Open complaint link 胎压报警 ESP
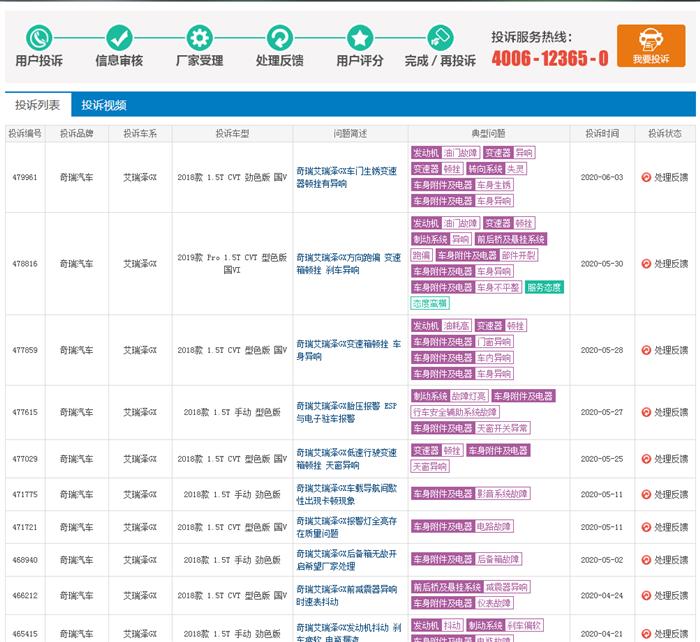The height and width of the screenshot is (642, 700). click(x=346, y=412)
